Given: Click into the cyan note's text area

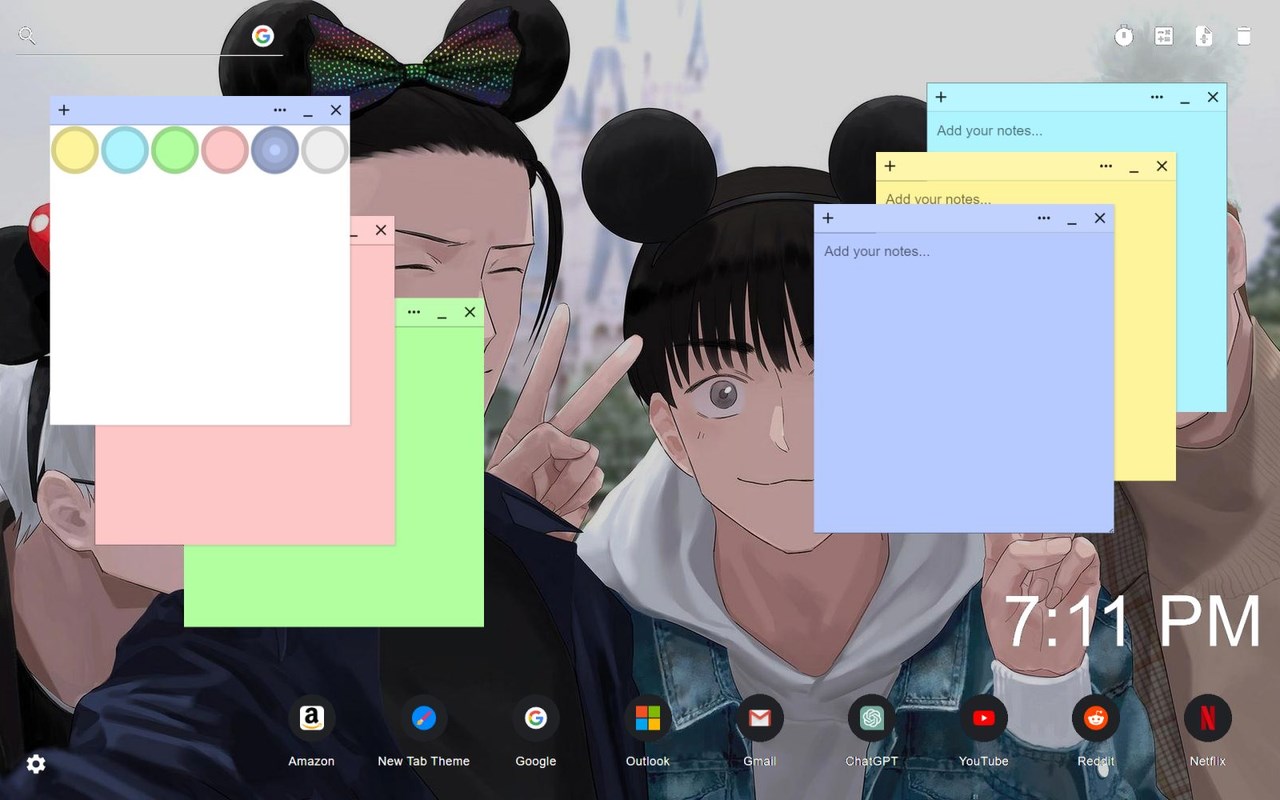Looking at the screenshot, I should (x=1076, y=131).
